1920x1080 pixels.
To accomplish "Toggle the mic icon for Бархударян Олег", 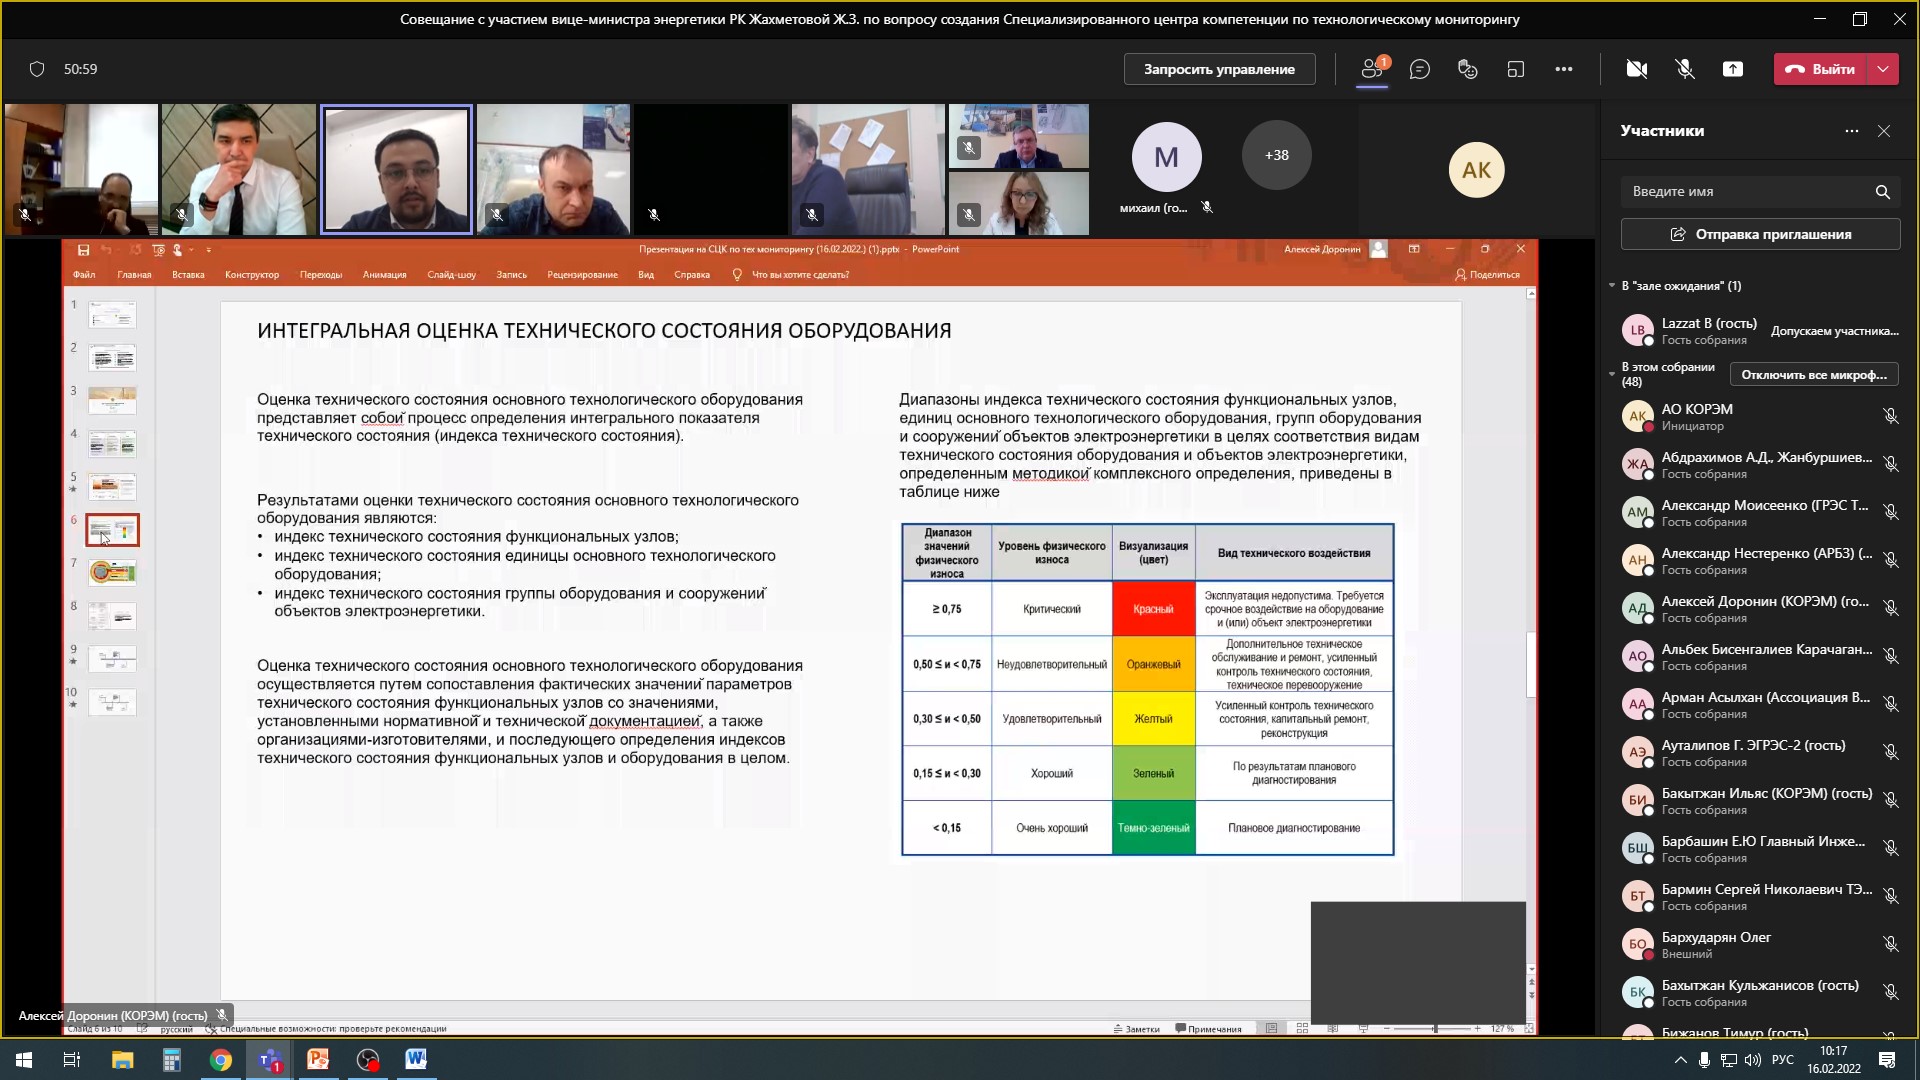I will [x=1891, y=944].
